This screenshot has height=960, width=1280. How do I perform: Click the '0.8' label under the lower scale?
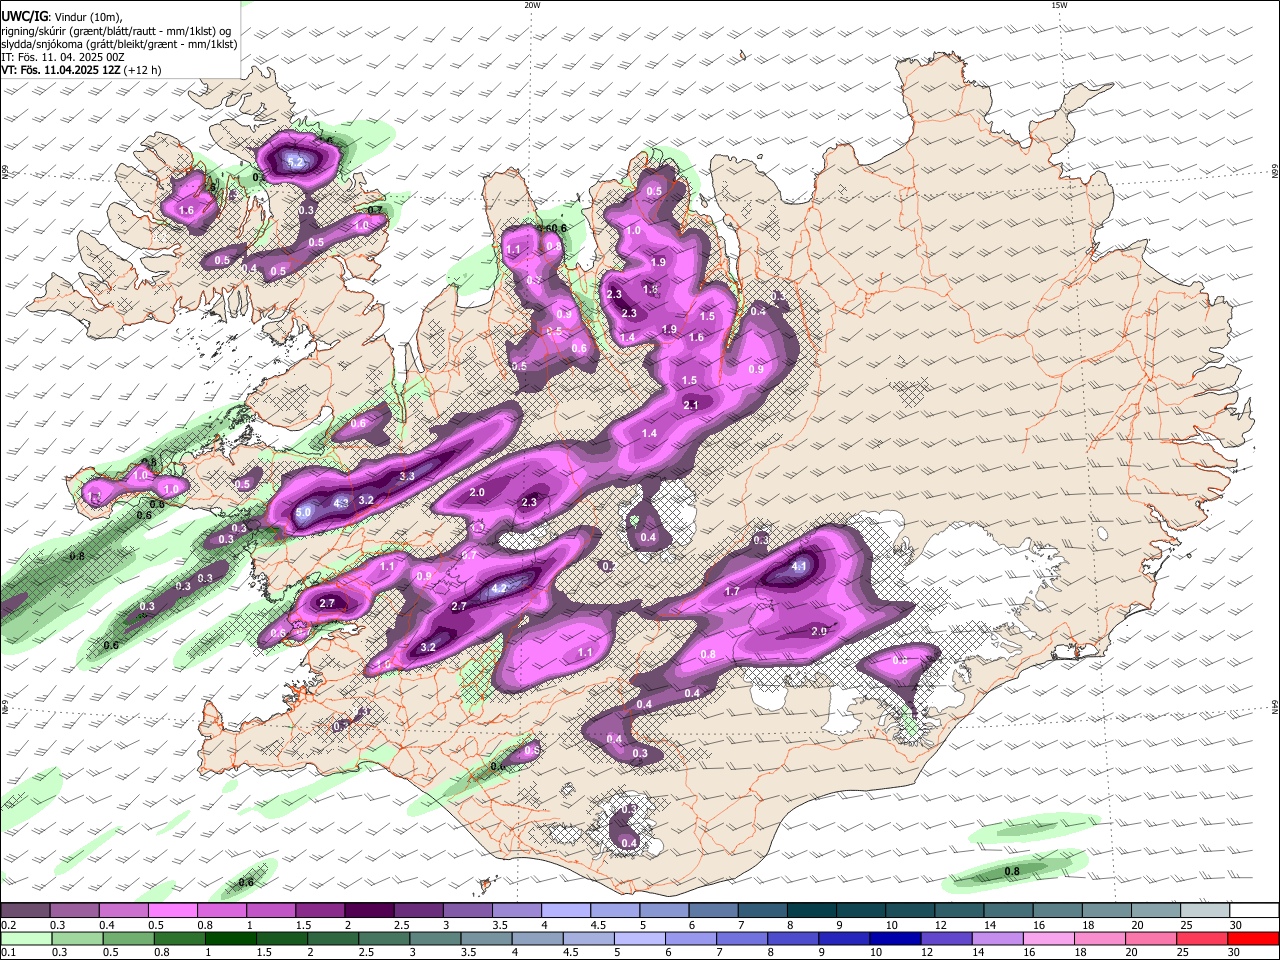point(161,953)
